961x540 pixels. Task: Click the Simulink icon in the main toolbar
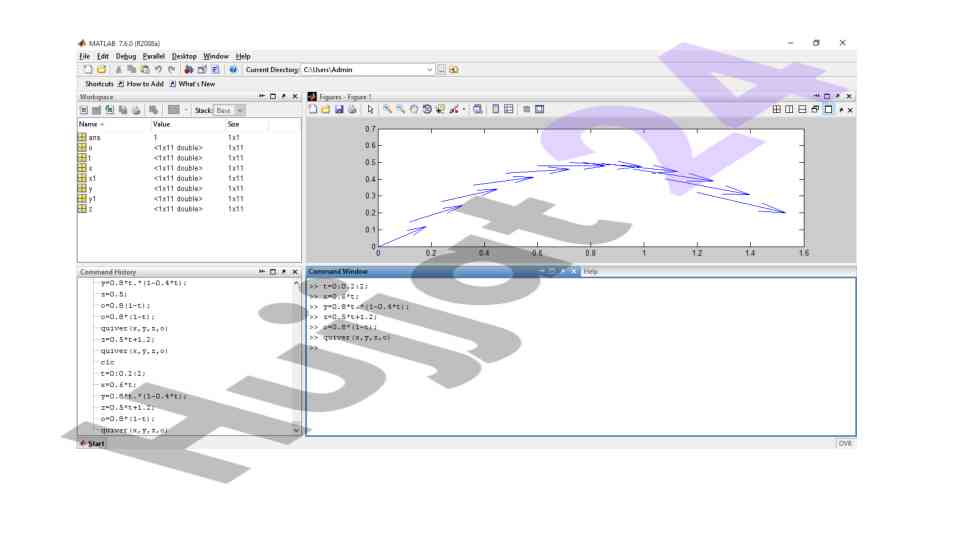(189, 70)
